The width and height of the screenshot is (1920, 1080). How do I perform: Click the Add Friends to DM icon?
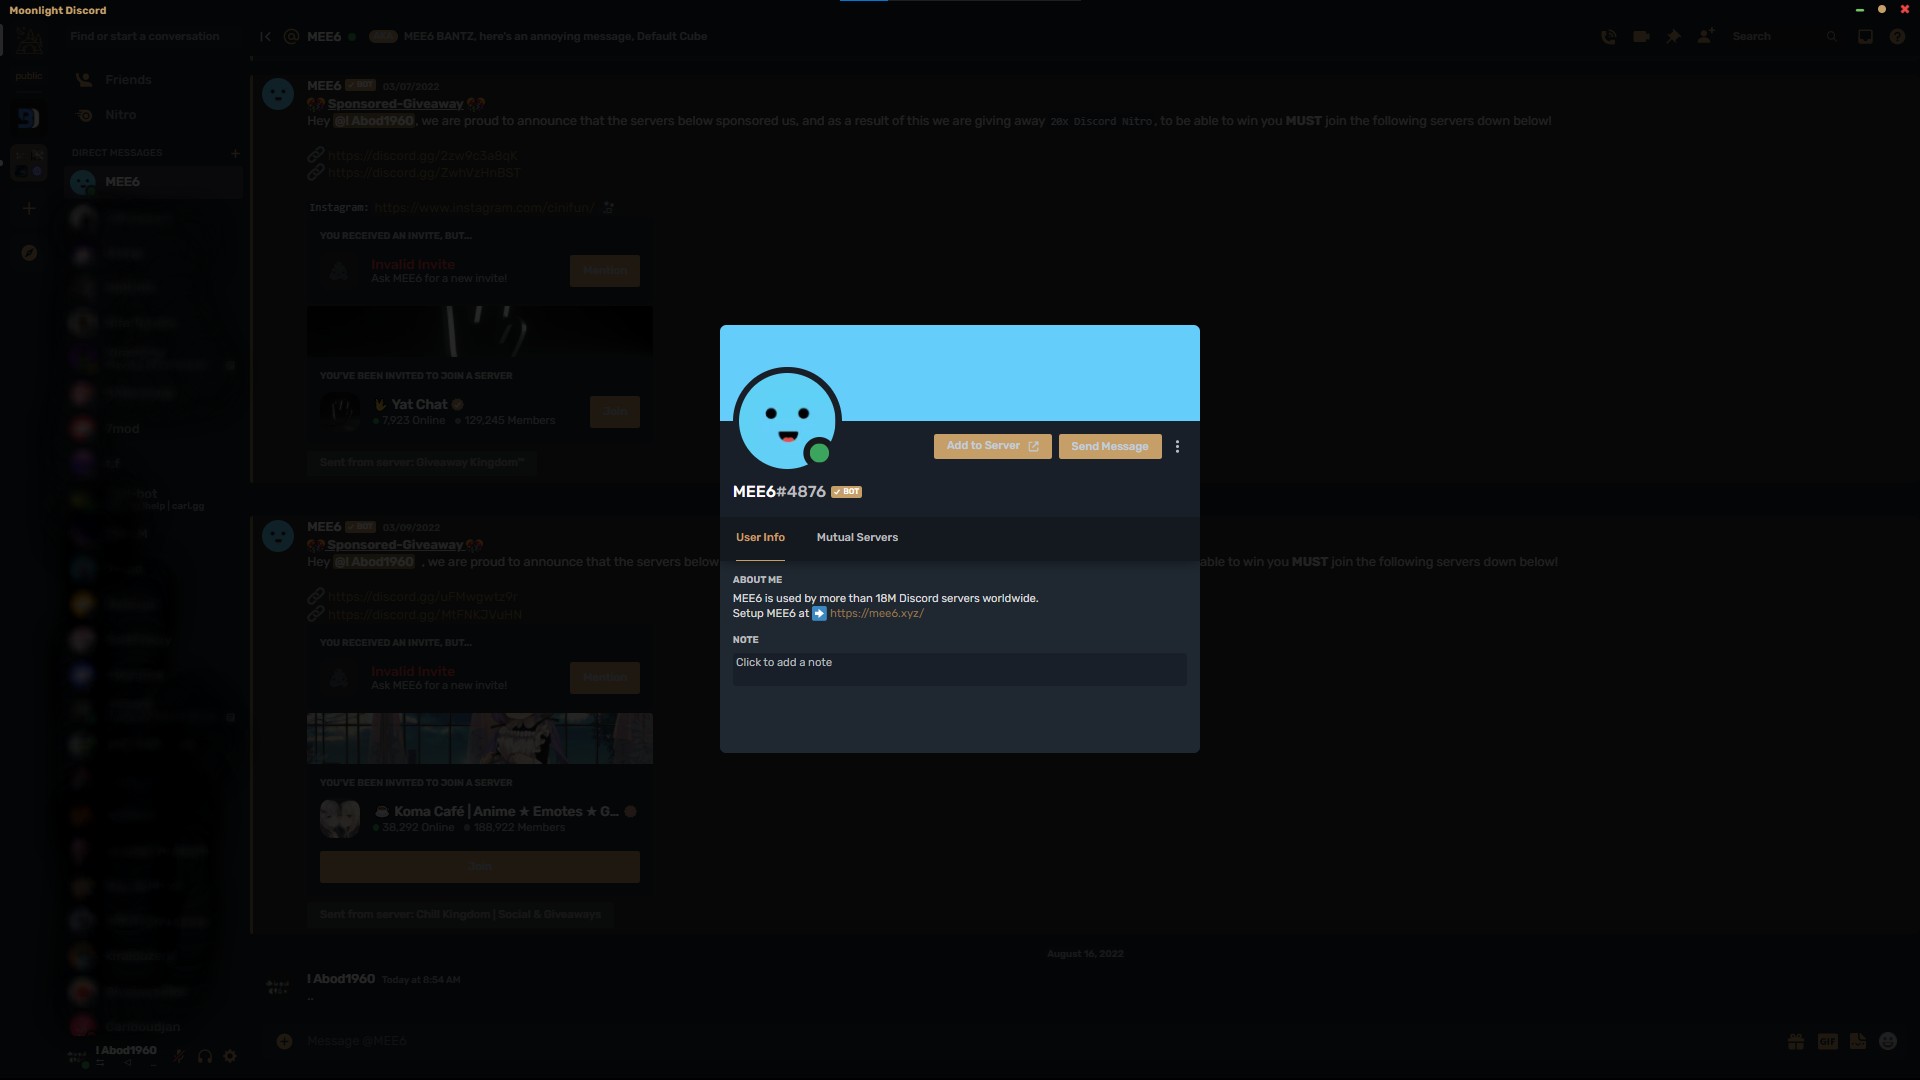point(1706,37)
